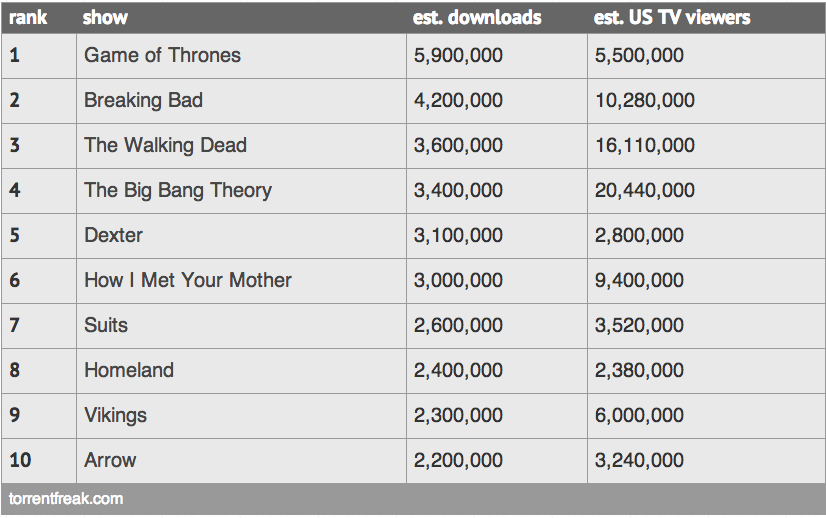Select the Game of Thrones show cell
The height and width of the screenshot is (518, 826).
point(241,56)
